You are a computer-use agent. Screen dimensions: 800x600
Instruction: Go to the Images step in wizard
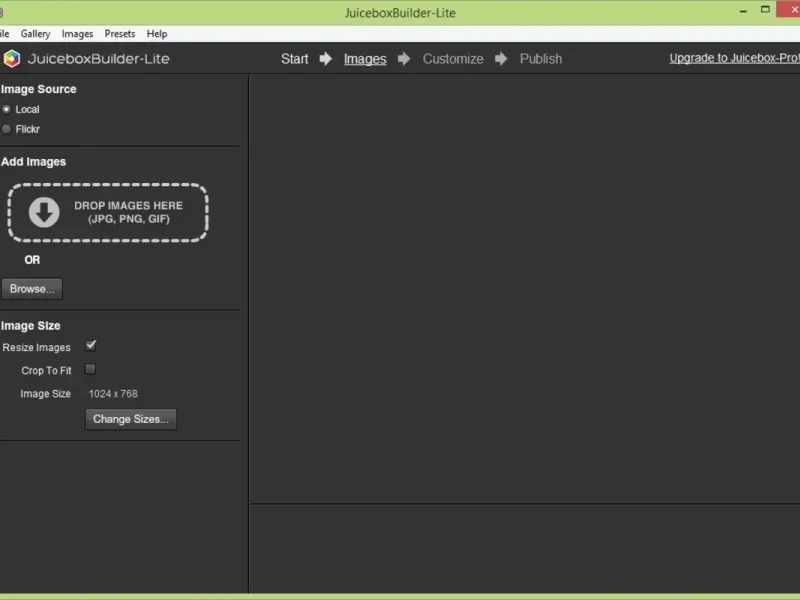[x=365, y=59]
